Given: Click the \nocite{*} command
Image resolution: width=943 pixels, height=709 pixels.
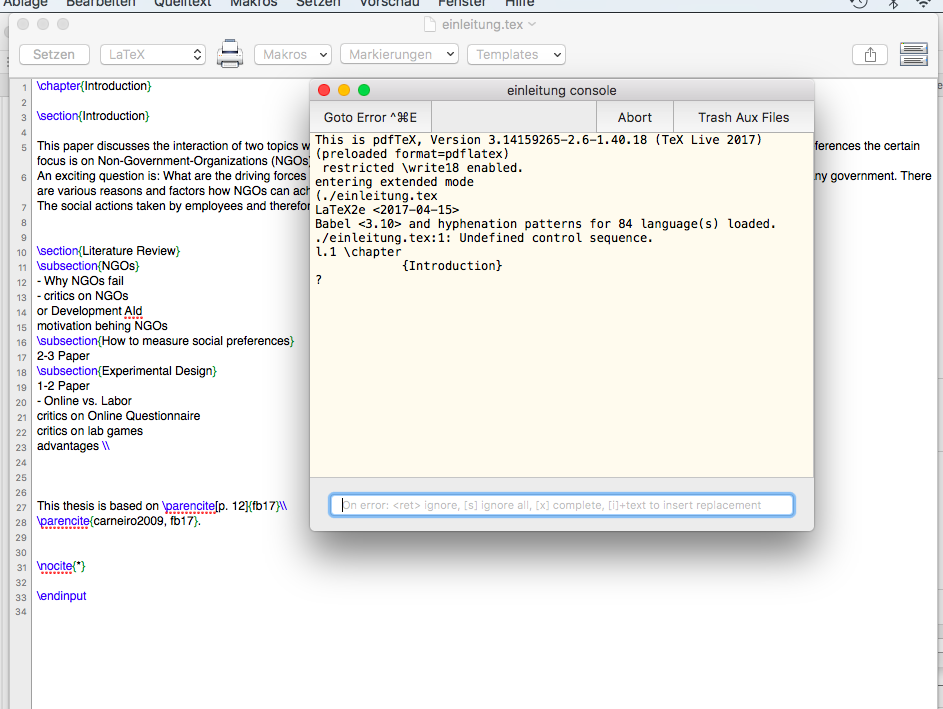Looking at the screenshot, I should 61,566.
